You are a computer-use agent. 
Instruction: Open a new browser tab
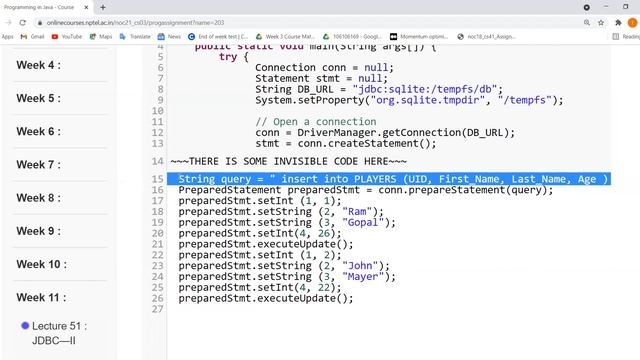pyautogui.click(x=103, y=7)
